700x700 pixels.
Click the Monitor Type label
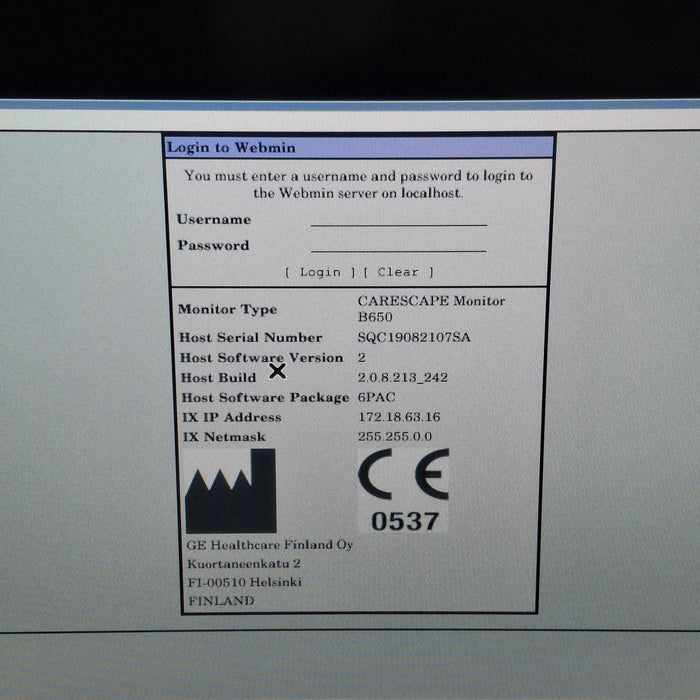[x=227, y=309]
